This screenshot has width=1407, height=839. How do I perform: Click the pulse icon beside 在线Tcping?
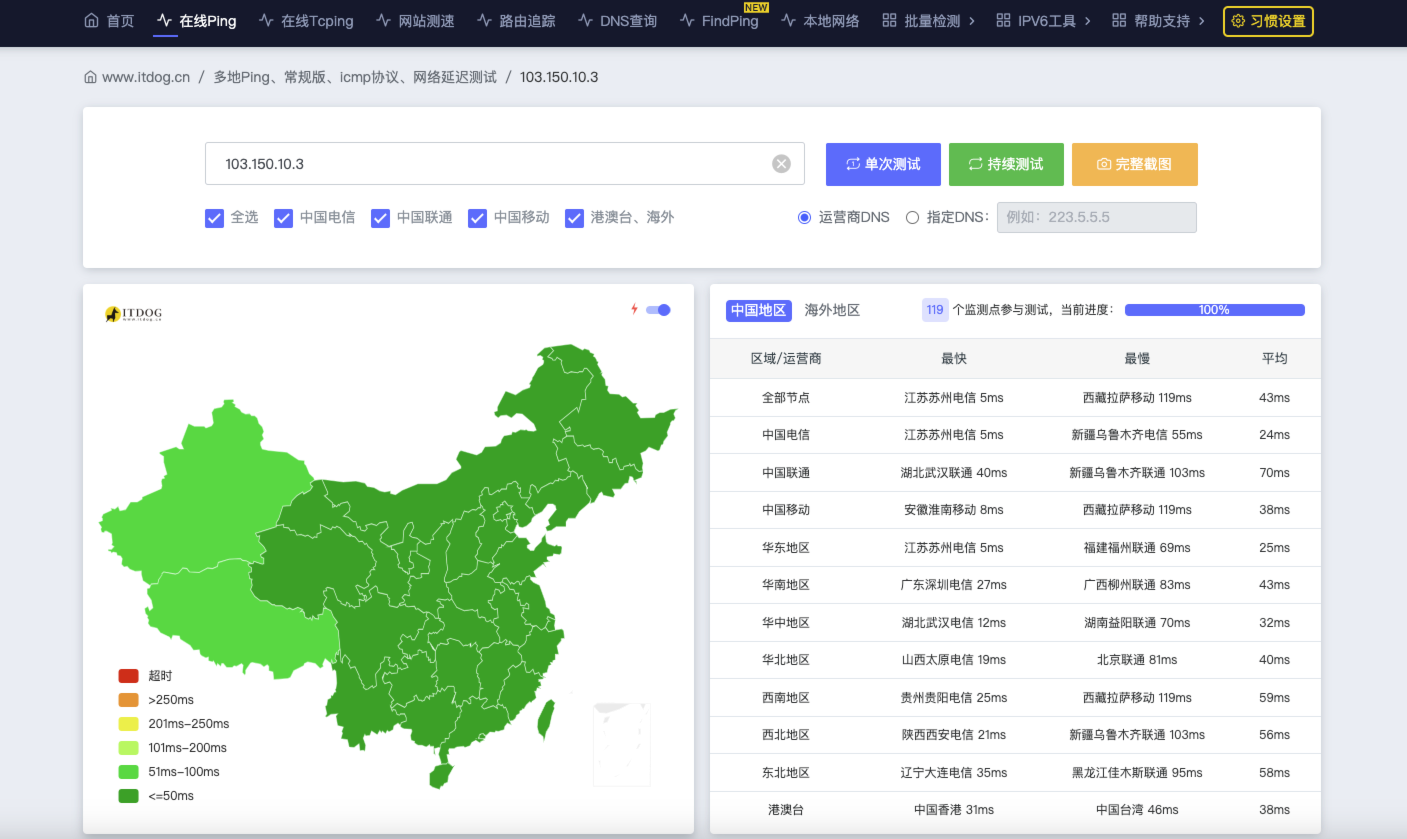pyautogui.click(x=266, y=20)
